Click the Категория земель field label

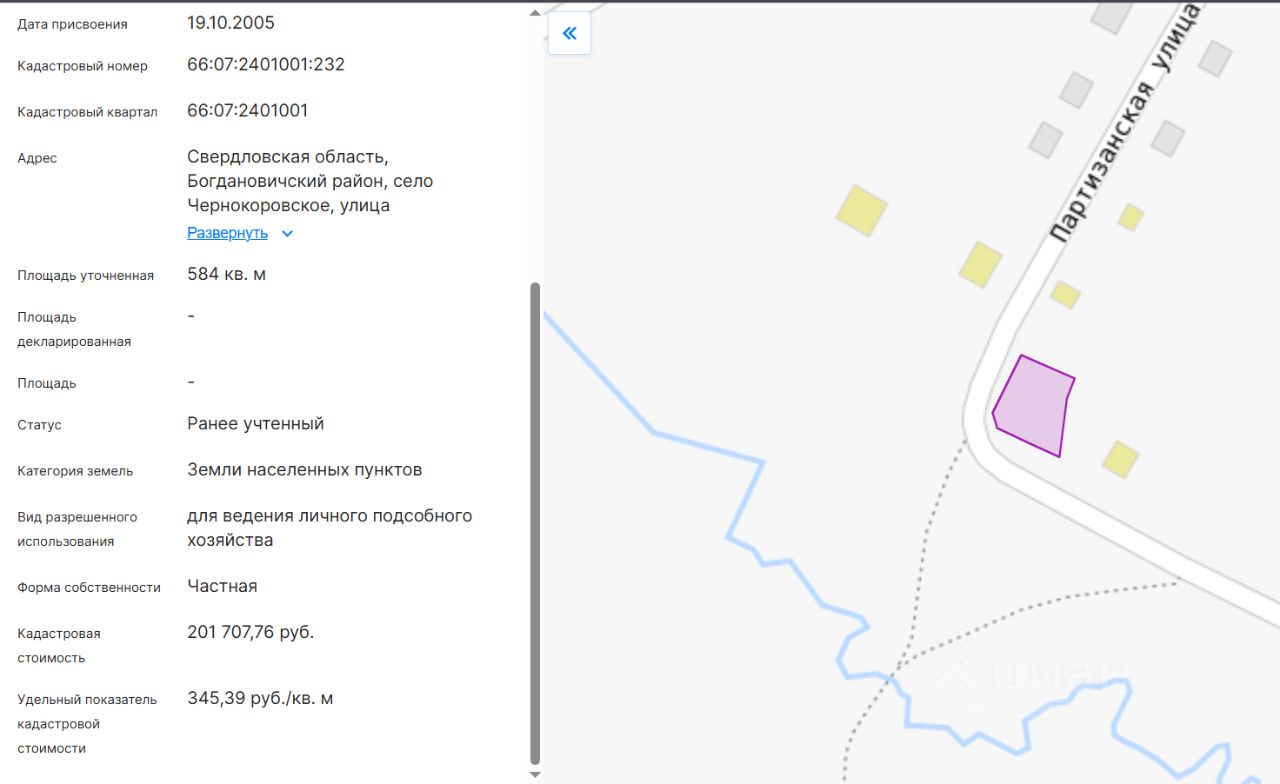(75, 471)
